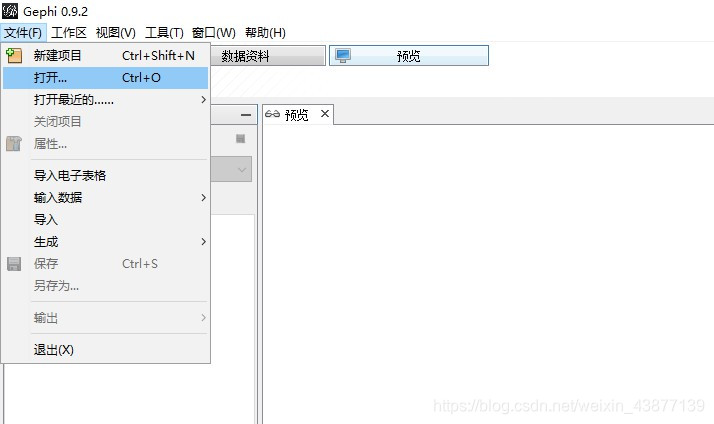714x424 pixels.
Task: Select 新建项目 menu entry
Action: click(x=106, y=56)
